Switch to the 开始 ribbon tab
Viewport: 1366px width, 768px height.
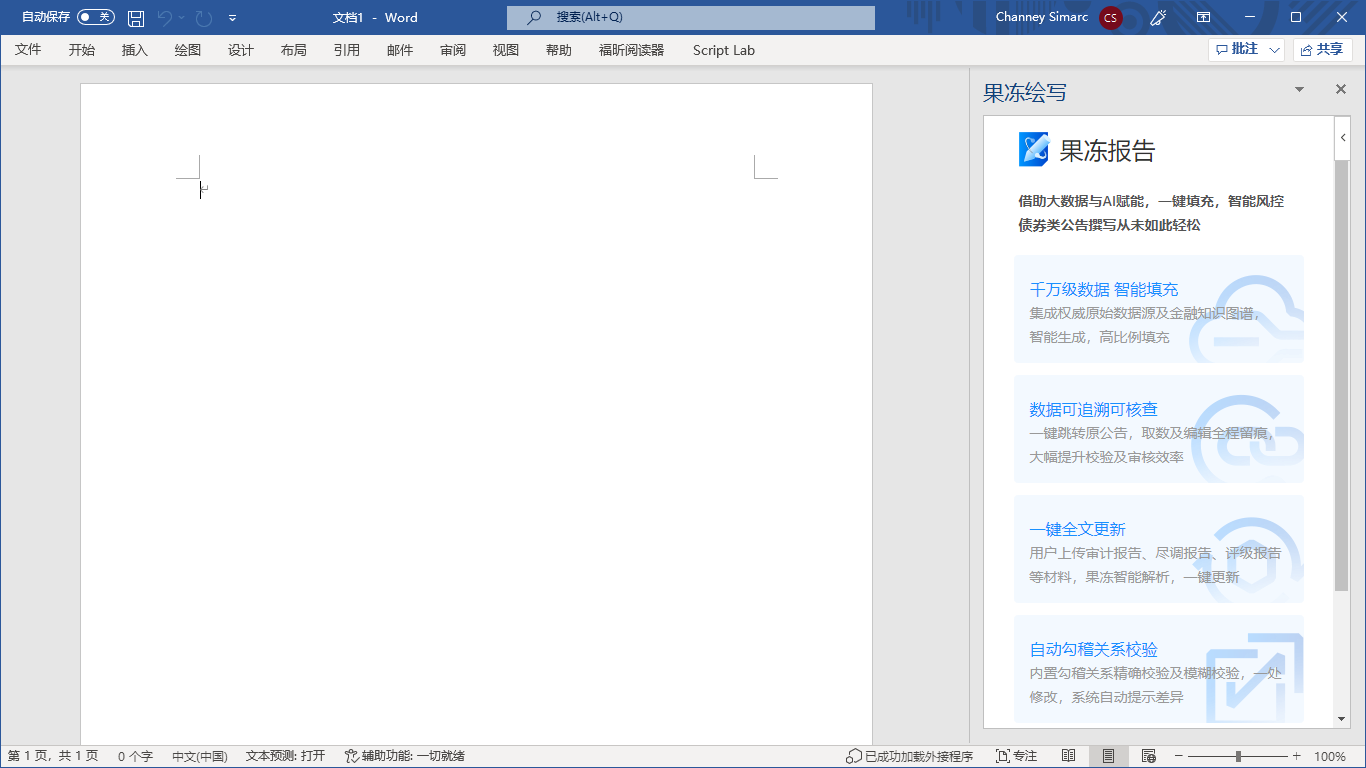click(81, 50)
